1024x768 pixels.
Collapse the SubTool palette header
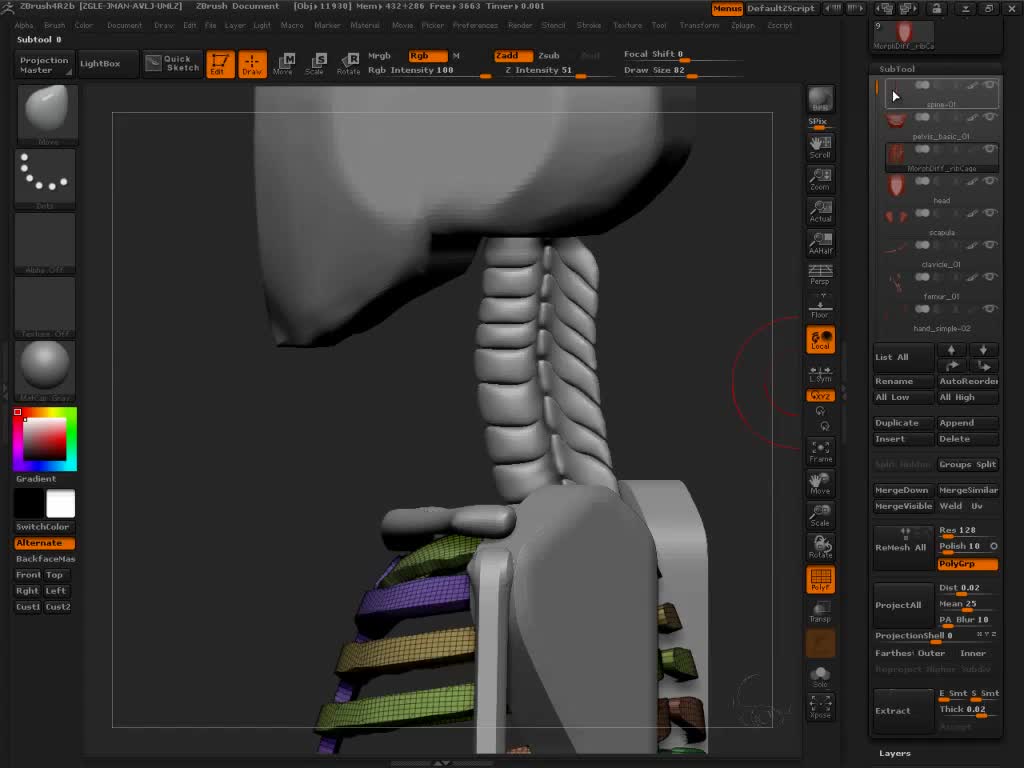(897, 69)
